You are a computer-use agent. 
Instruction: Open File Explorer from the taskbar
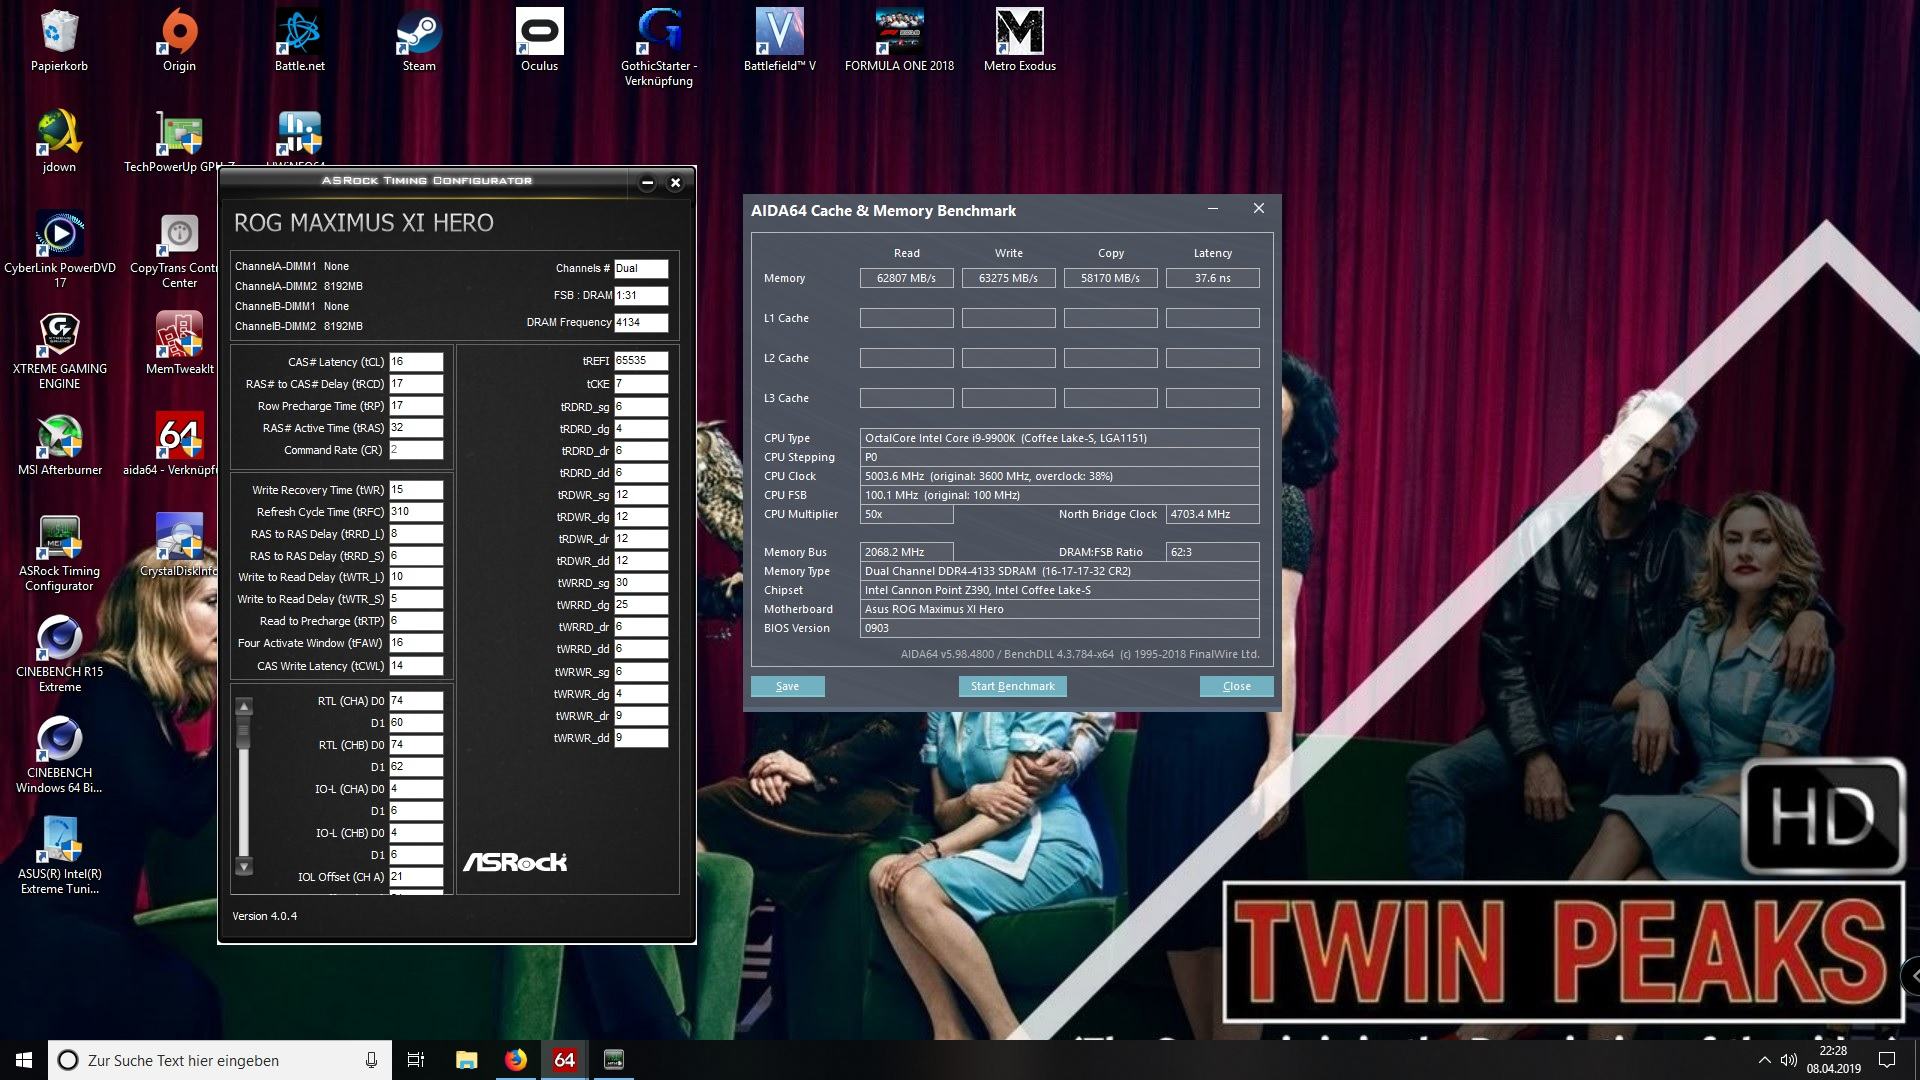click(x=467, y=1060)
